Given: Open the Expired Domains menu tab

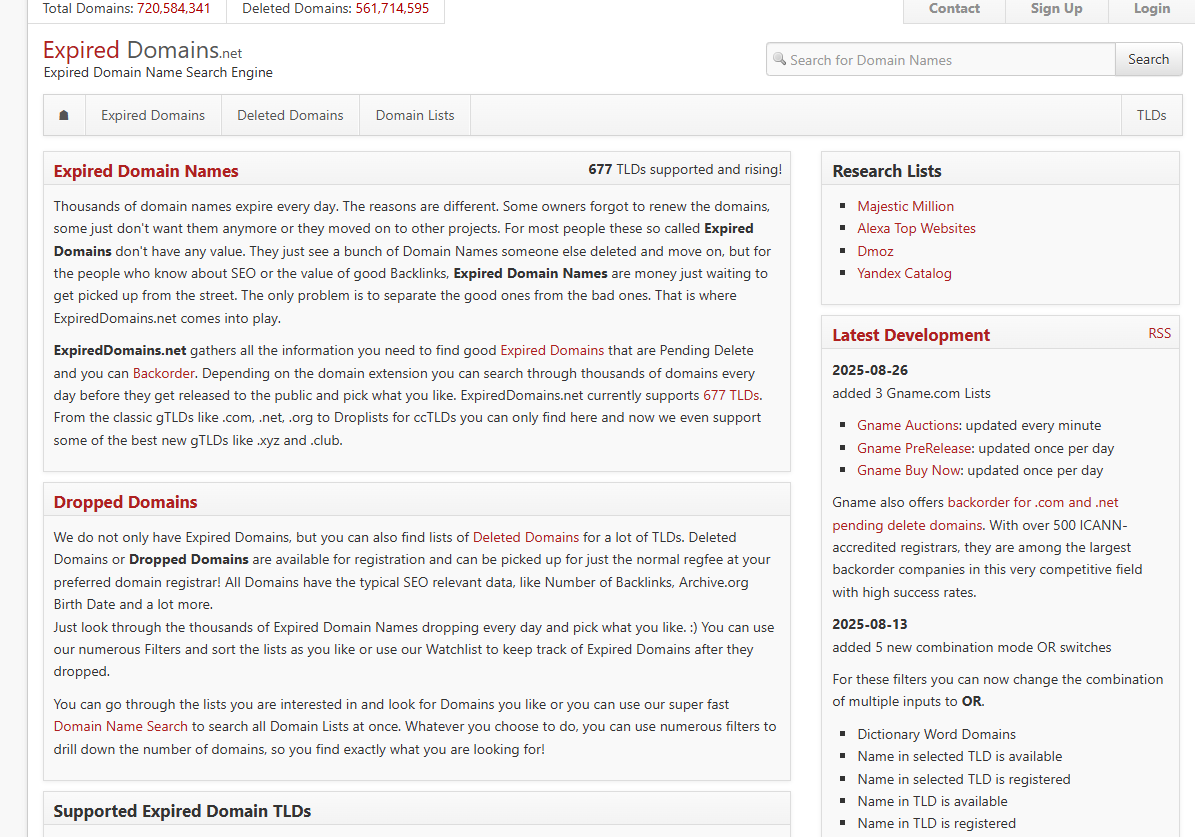Looking at the screenshot, I should pos(153,115).
